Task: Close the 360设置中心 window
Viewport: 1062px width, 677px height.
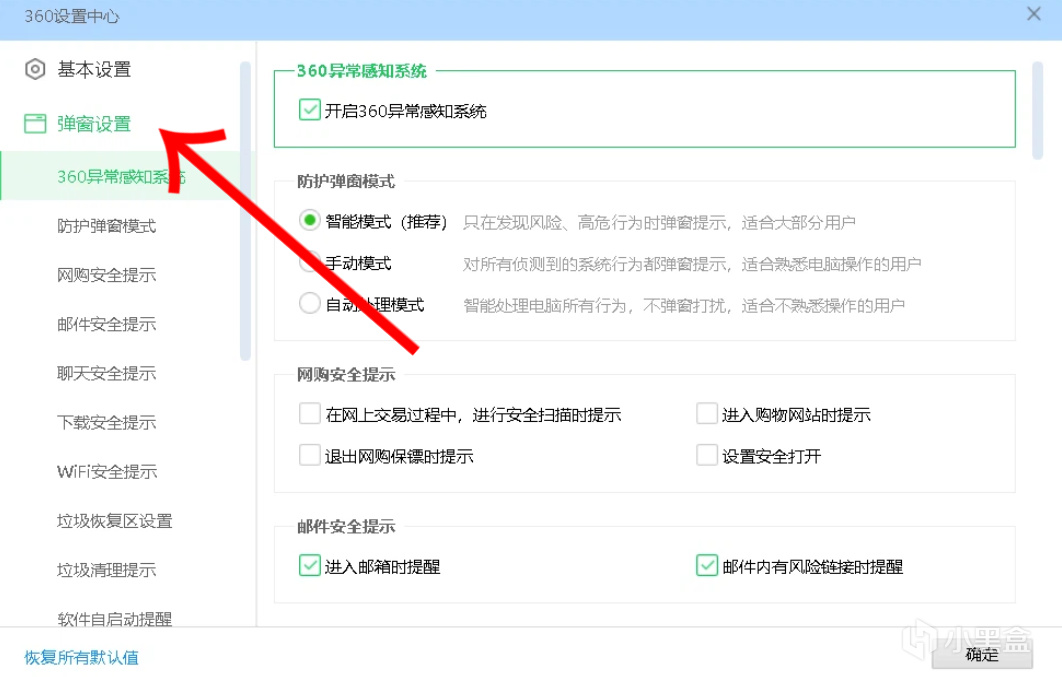Action: pyautogui.click(x=1034, y=14)
